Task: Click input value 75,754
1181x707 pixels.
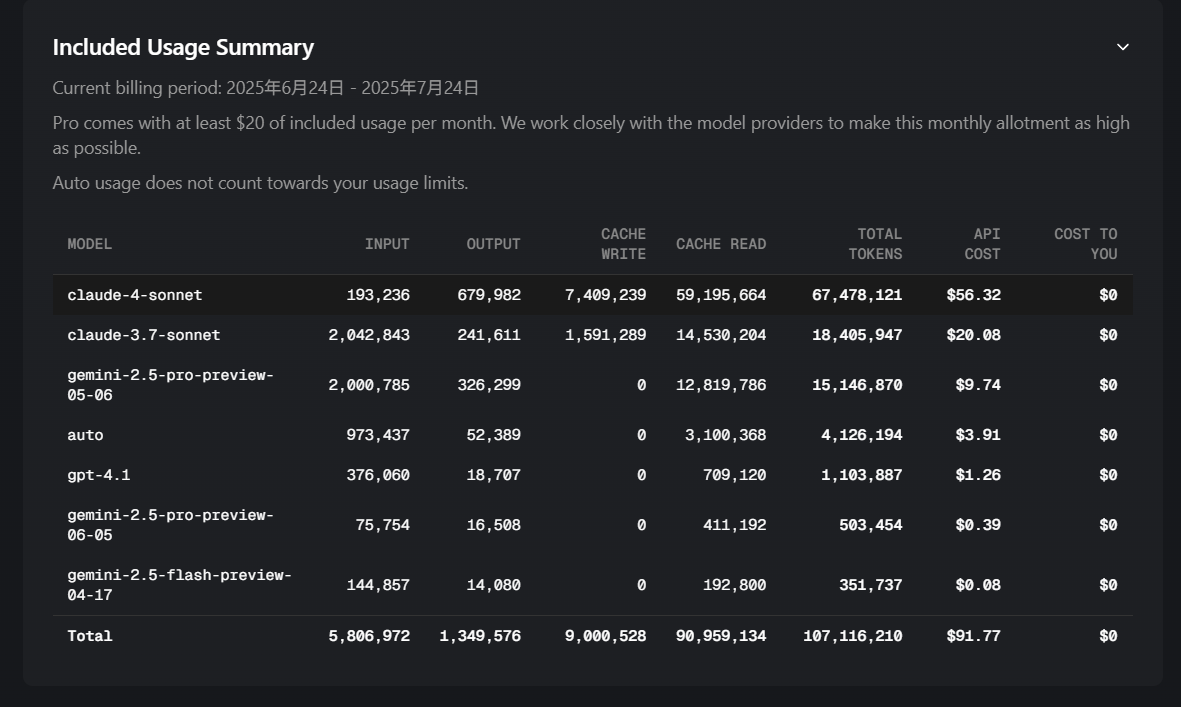Action: 383,526
